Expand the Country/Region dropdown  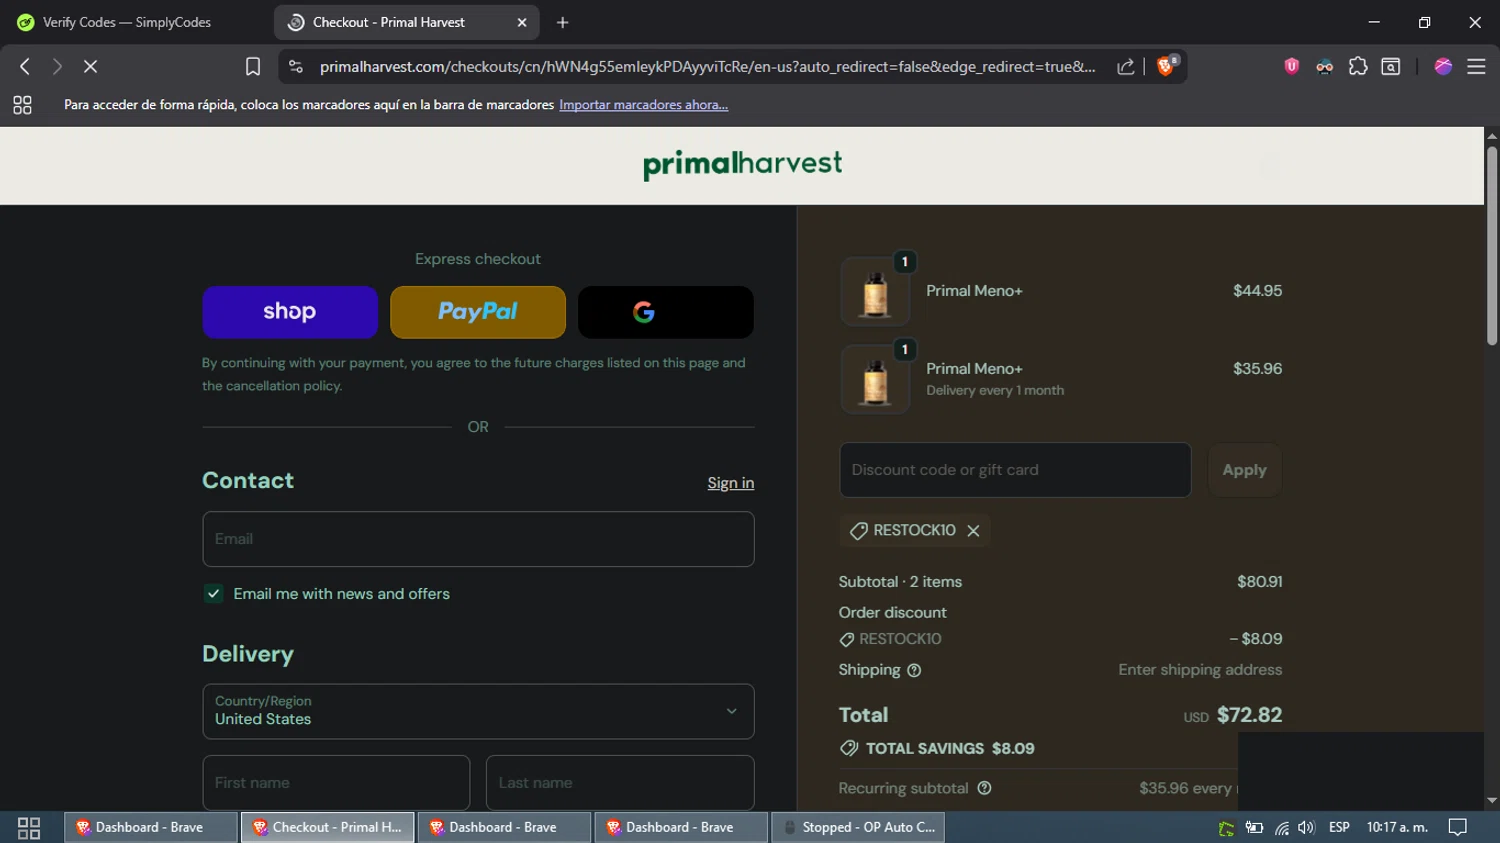(478, 711)
